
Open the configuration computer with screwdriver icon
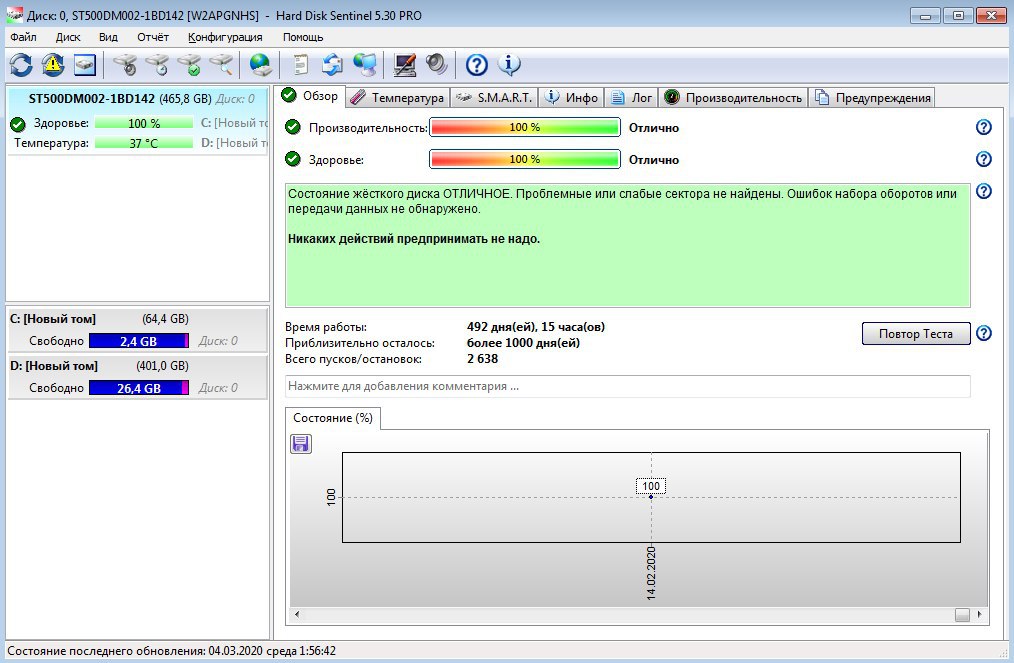click(x=405, y=65)
